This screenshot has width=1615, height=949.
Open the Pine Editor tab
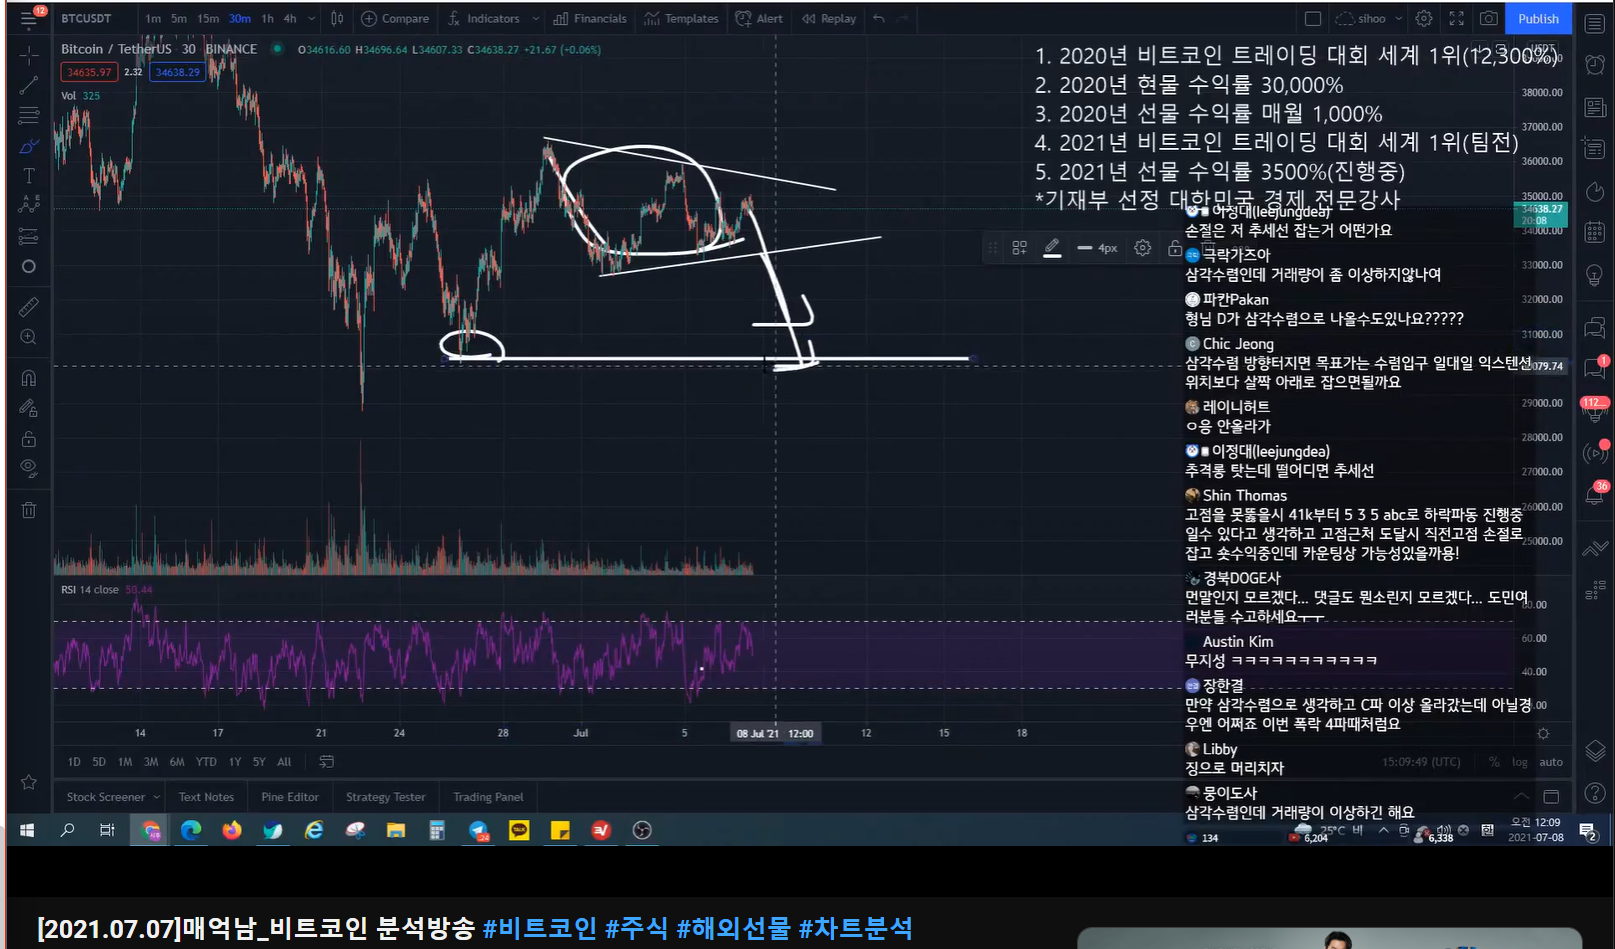pos(290,797)
